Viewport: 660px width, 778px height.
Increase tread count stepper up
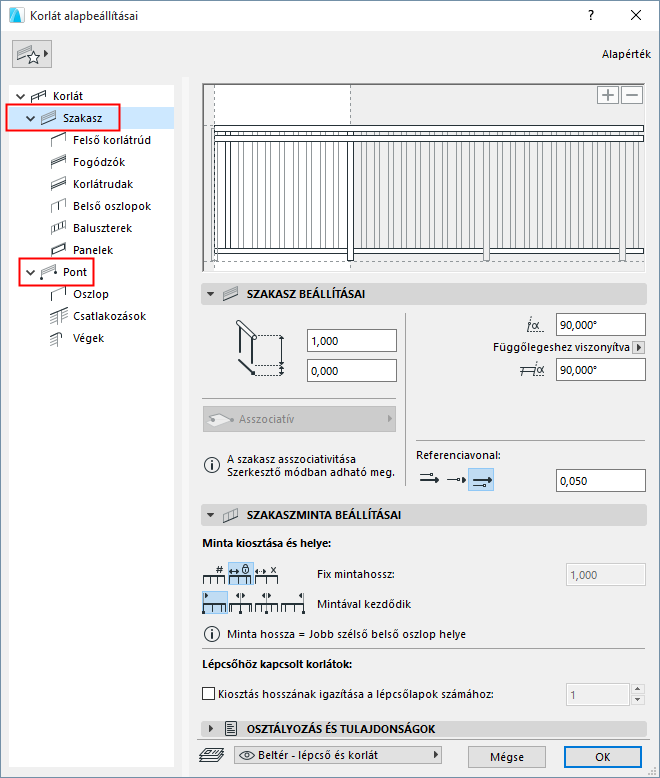pyautogui.click(x=638, y=689)
